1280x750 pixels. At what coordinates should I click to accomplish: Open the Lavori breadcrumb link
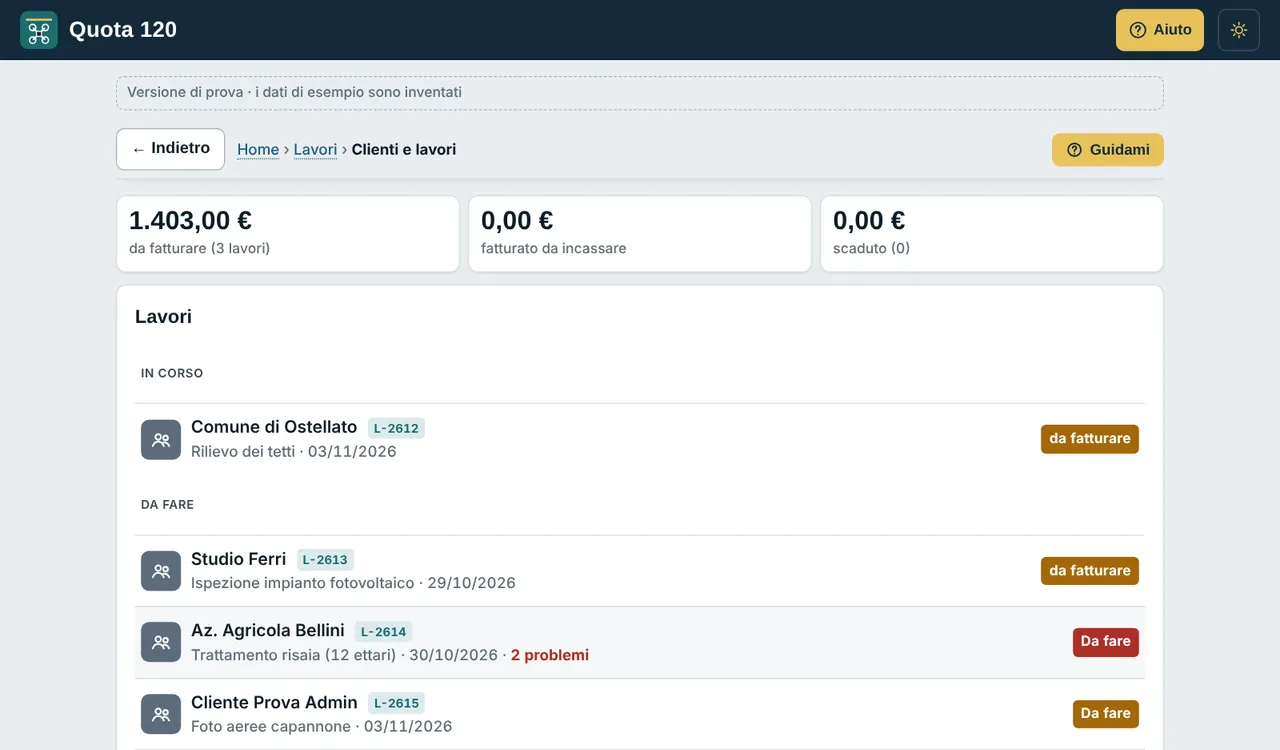[x=315, y=150]
